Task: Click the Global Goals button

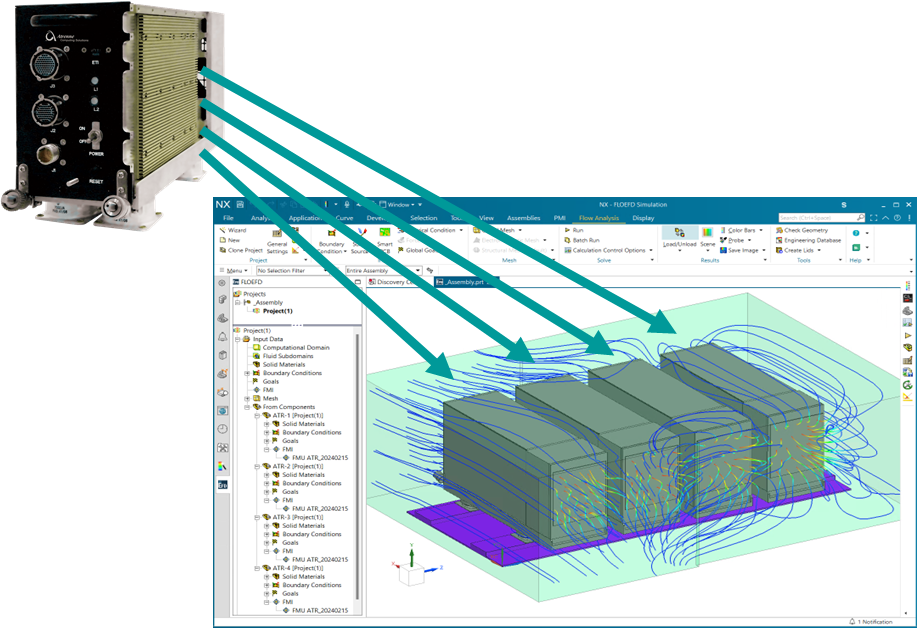Action: pos(417,250)
